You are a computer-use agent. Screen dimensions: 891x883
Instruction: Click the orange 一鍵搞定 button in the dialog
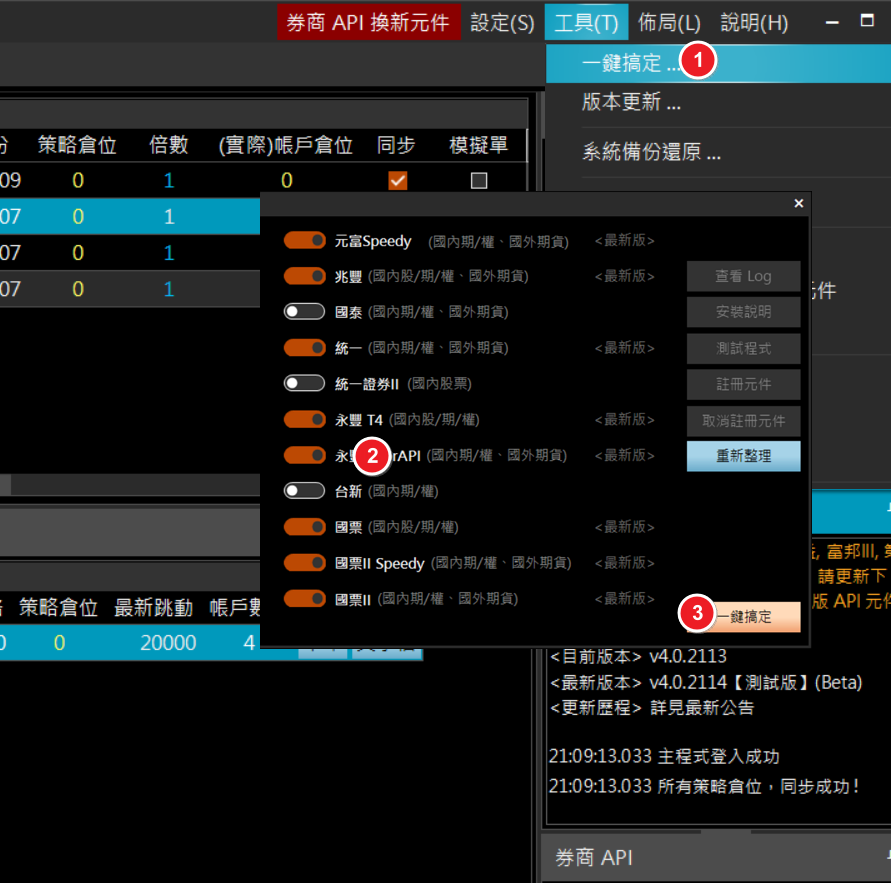(743, 617)
